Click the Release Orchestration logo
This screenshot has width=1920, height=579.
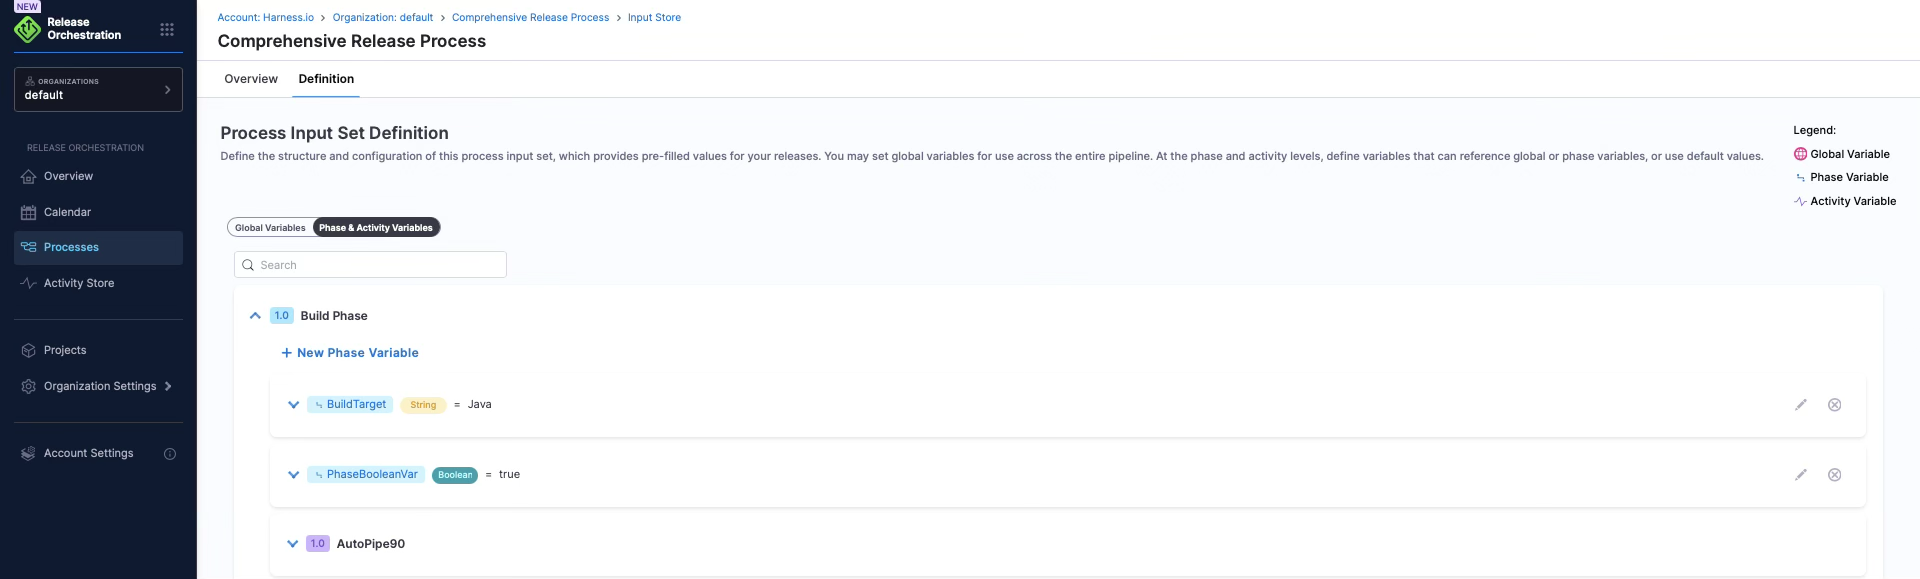click(28, 29)
